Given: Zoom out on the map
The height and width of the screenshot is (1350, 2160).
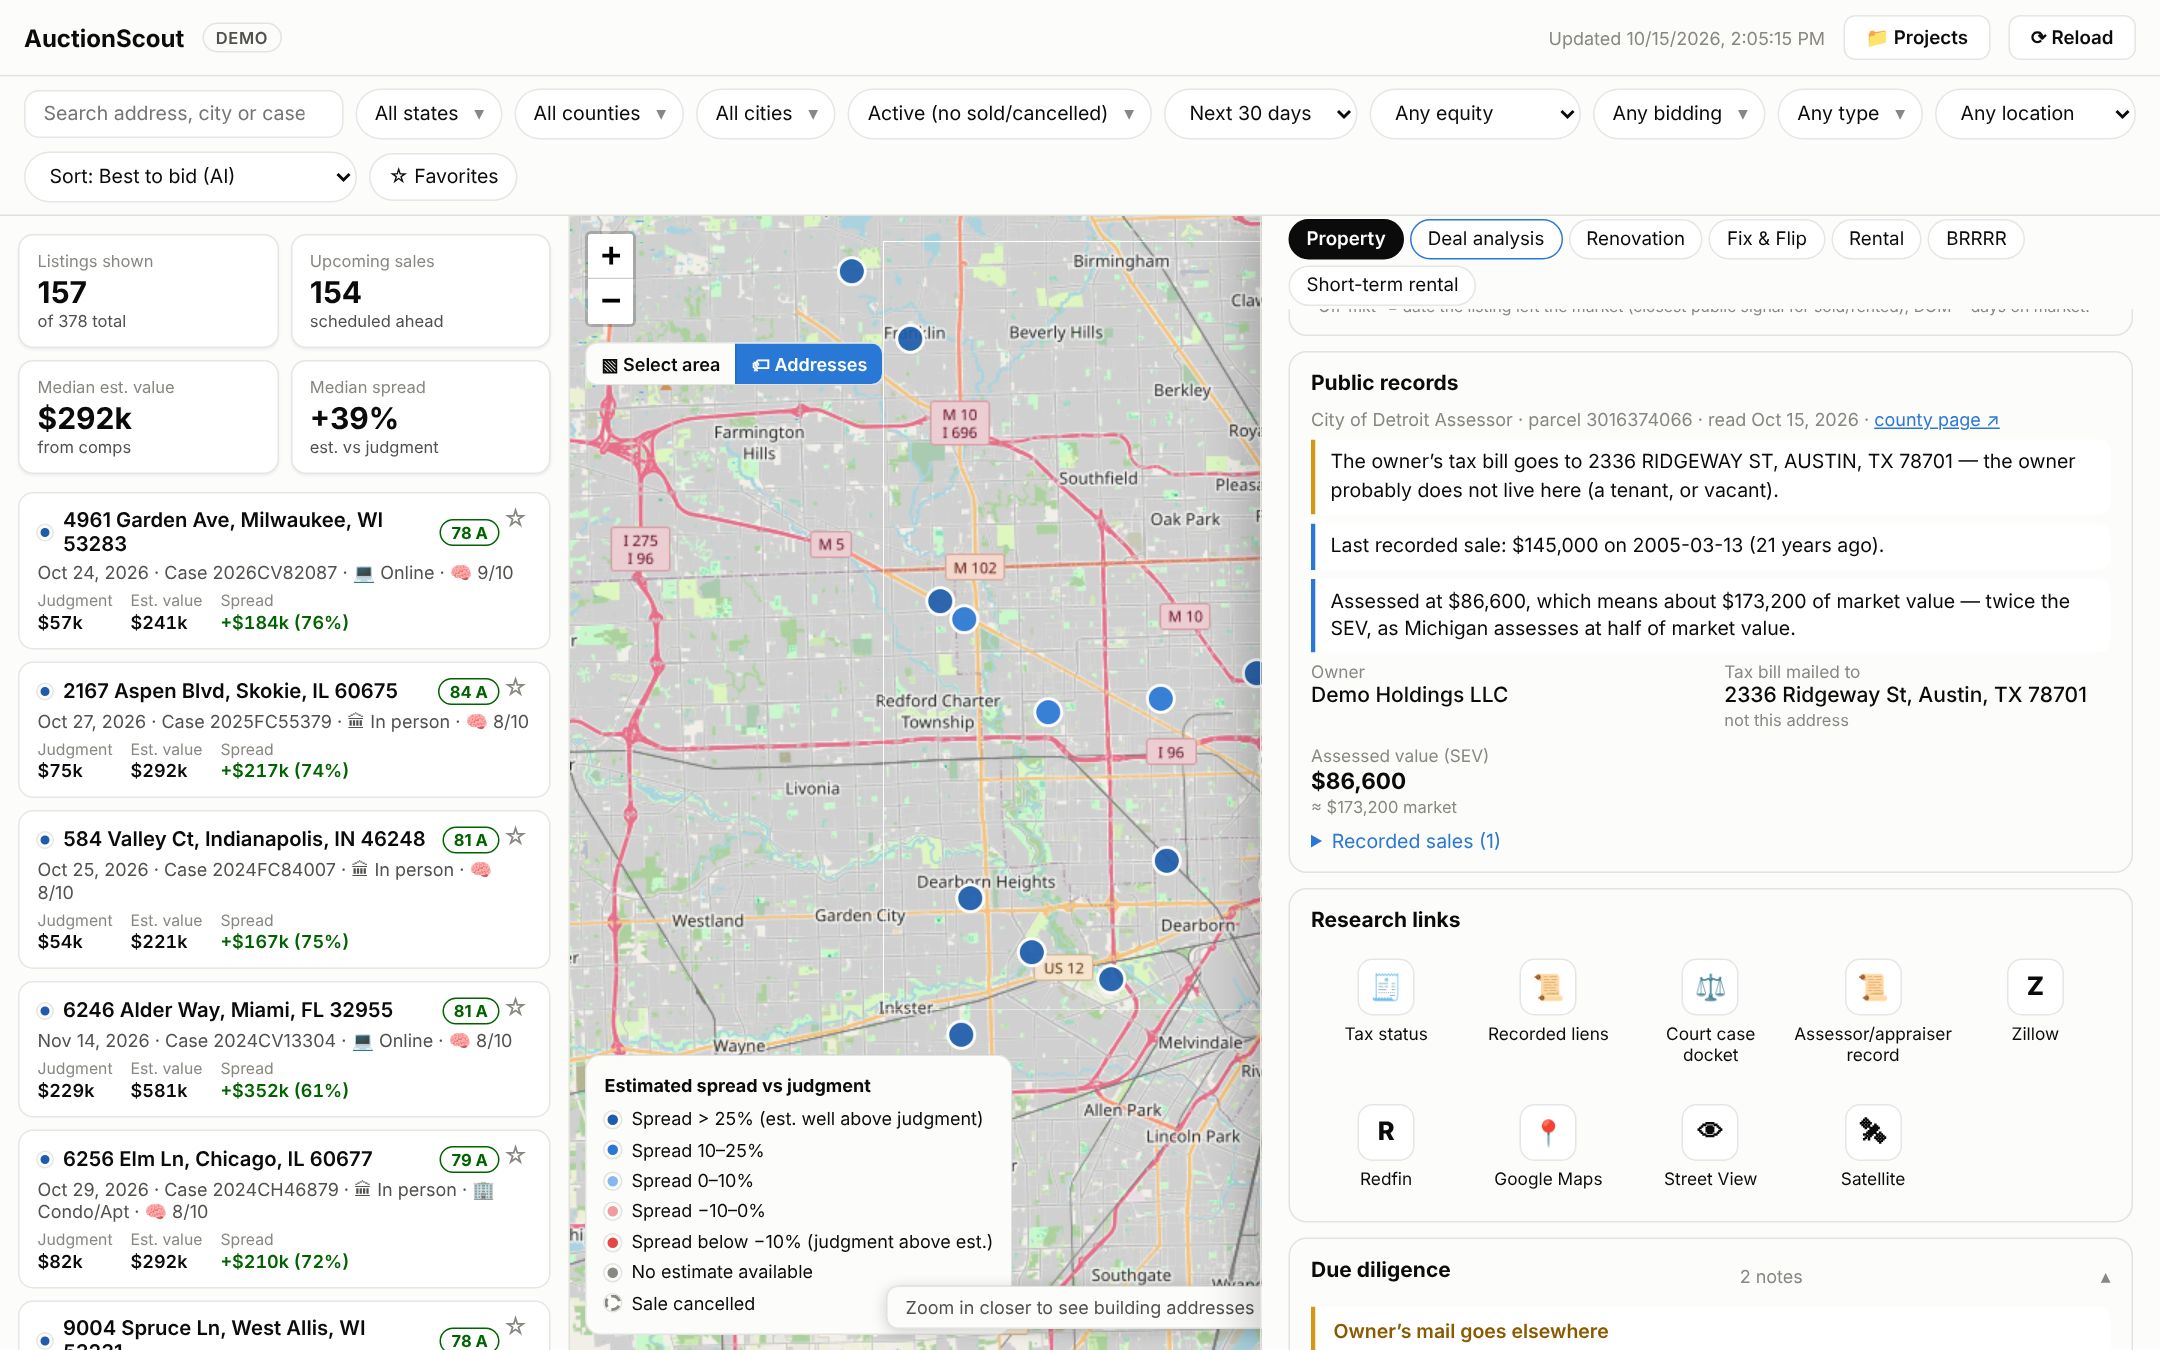Looking at the screenshot, I should (x=610, y=301).
